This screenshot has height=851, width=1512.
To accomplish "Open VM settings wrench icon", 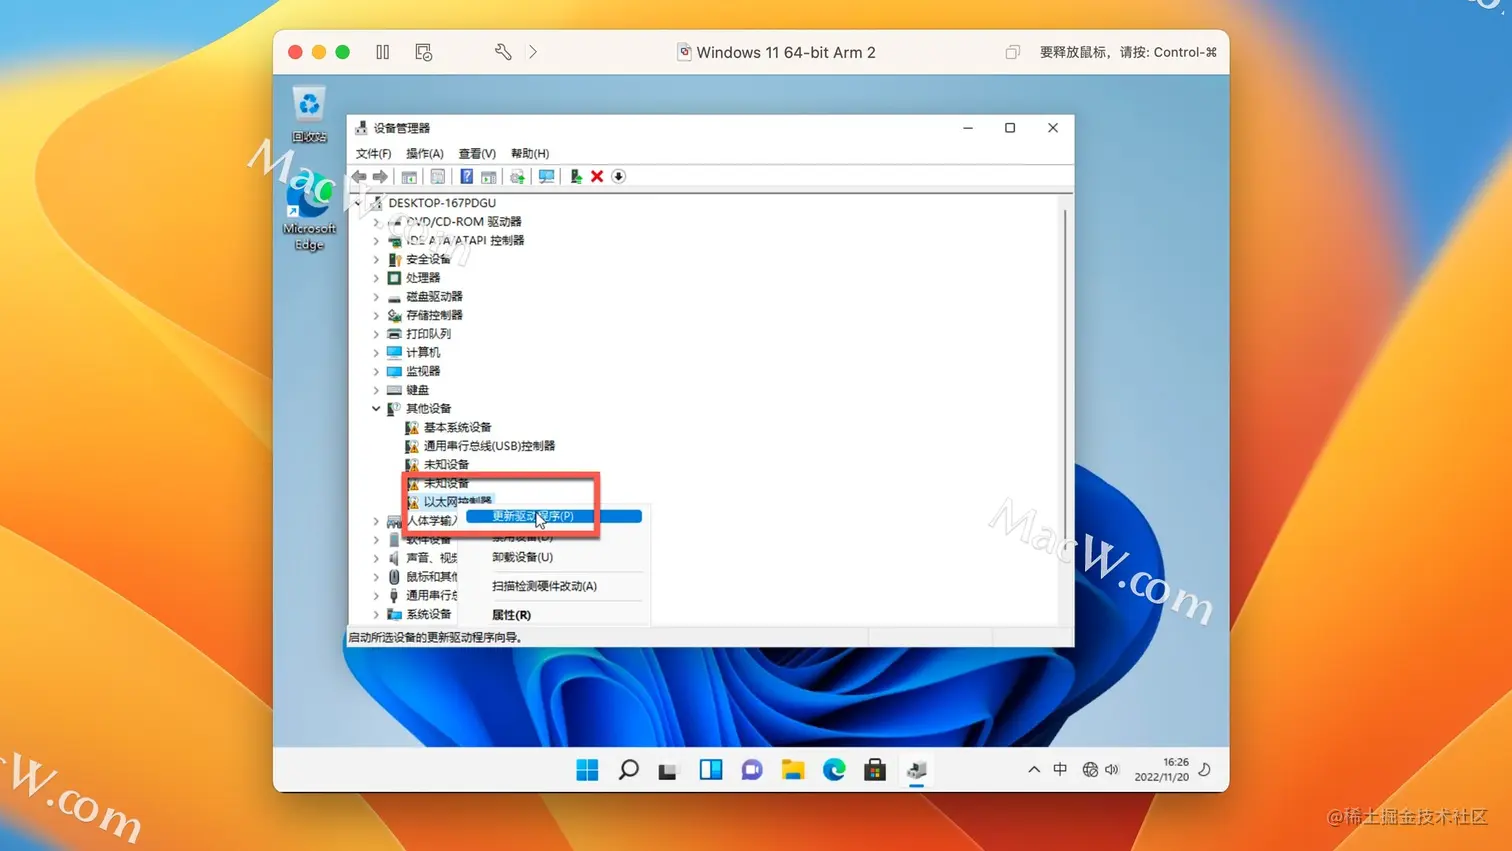I will (503, 52).
